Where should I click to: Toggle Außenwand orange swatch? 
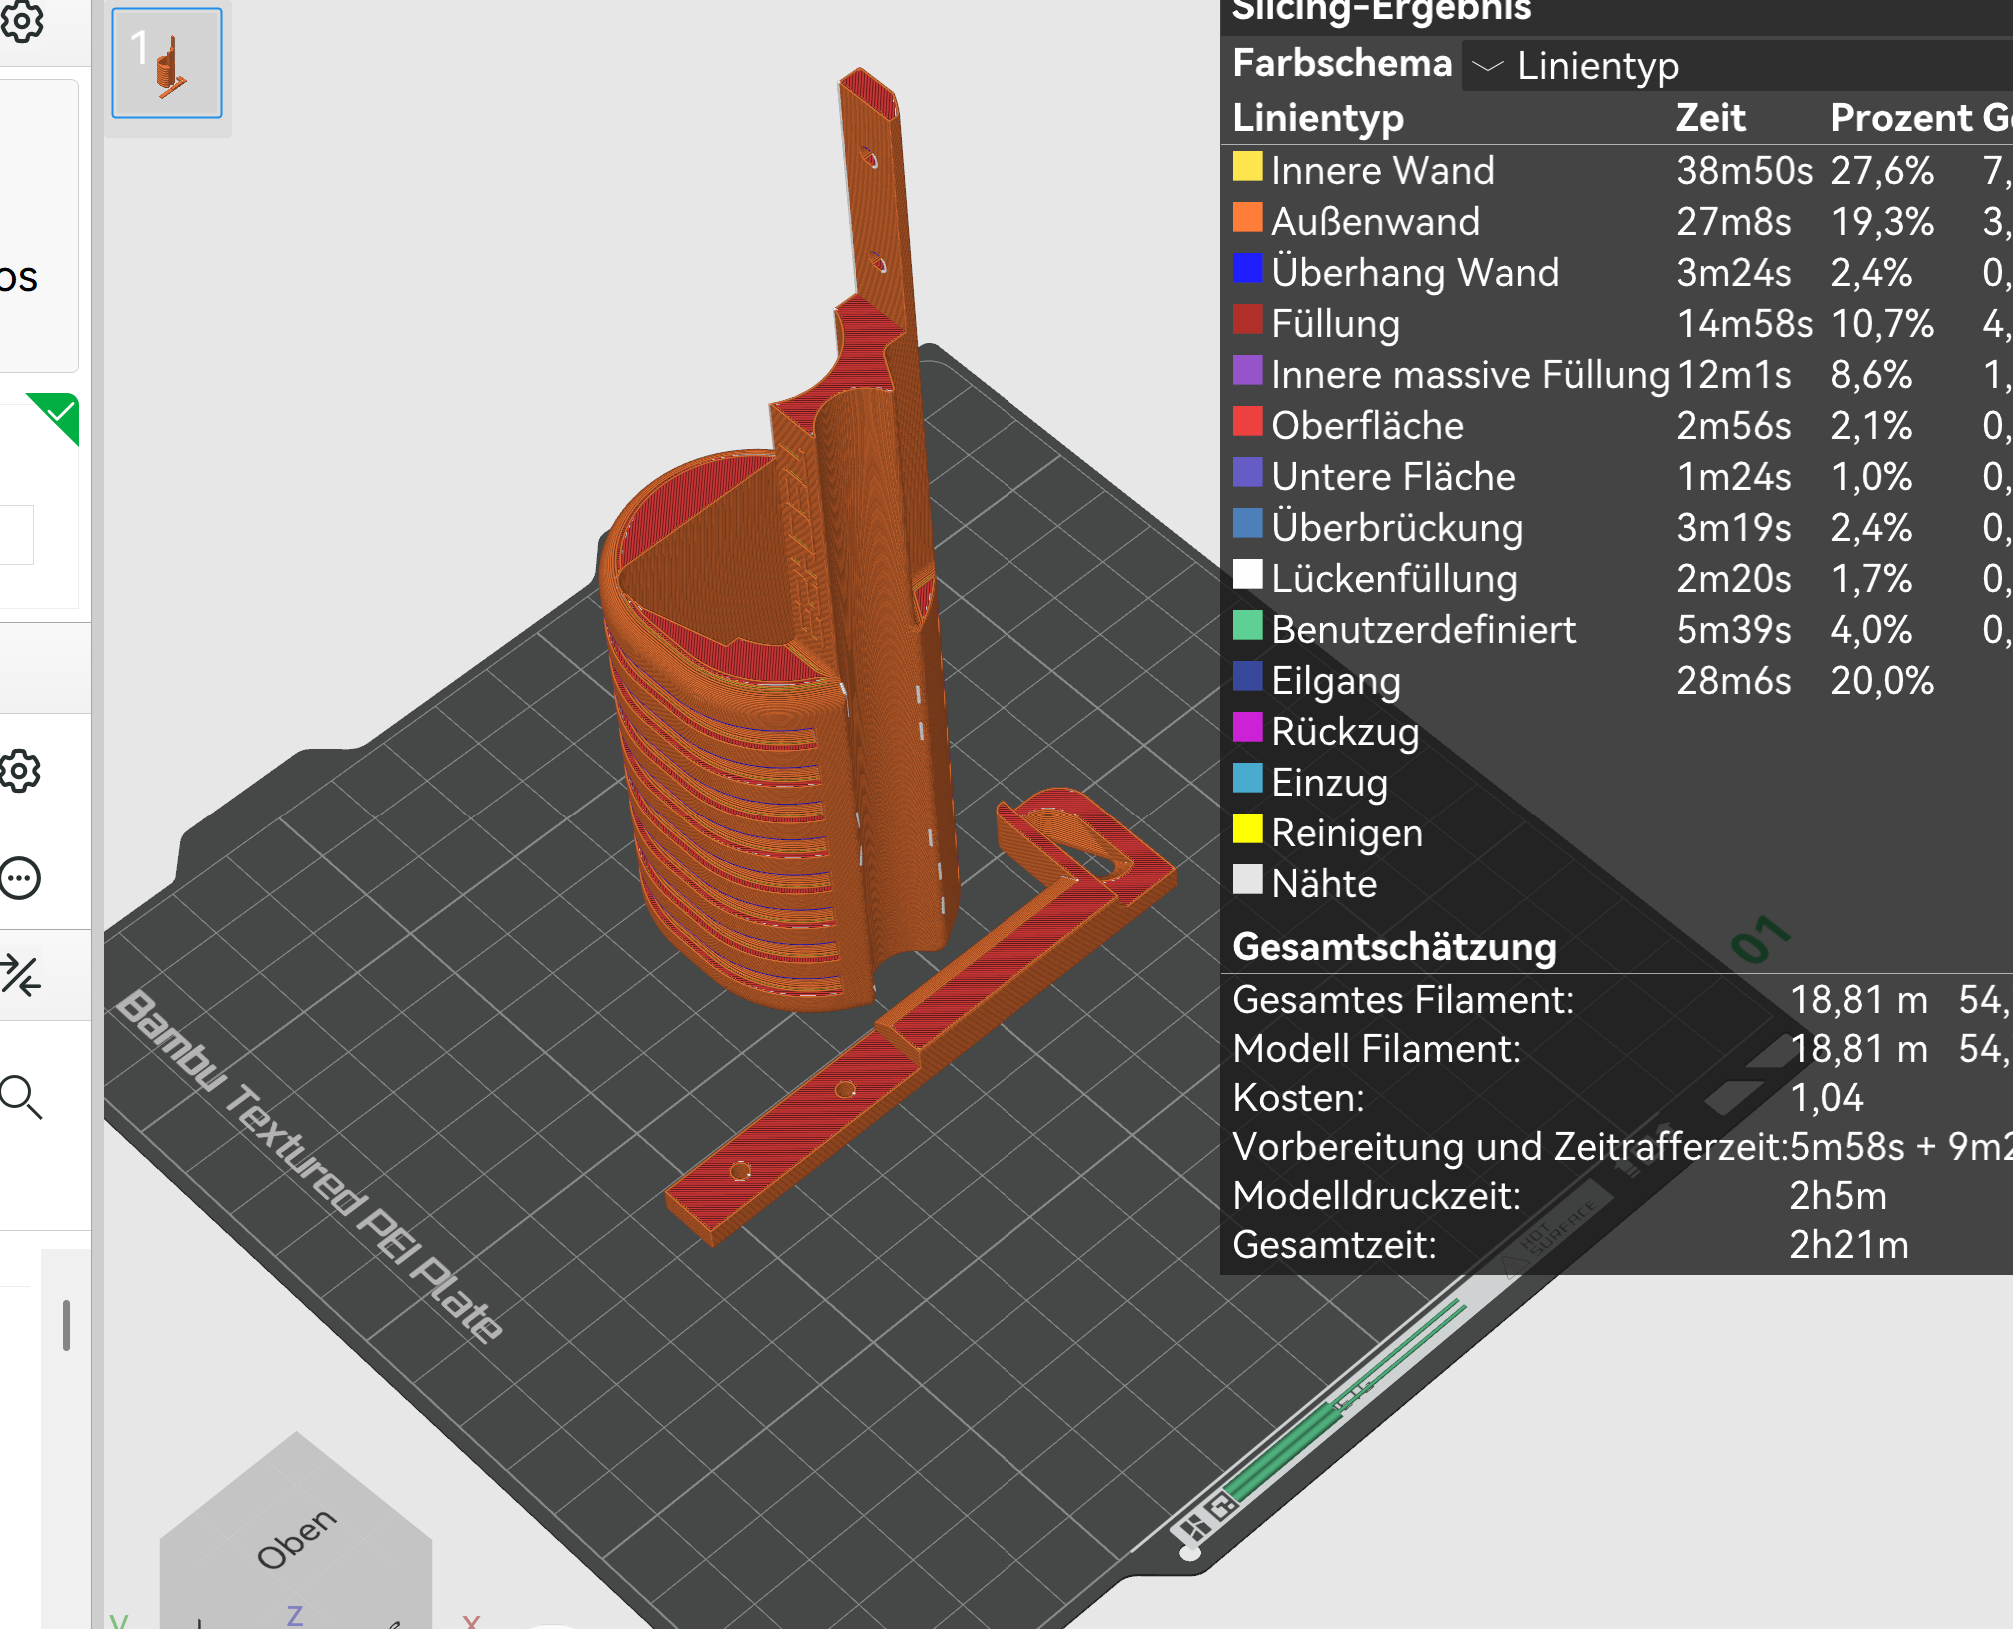click(x=1247, y=218)
